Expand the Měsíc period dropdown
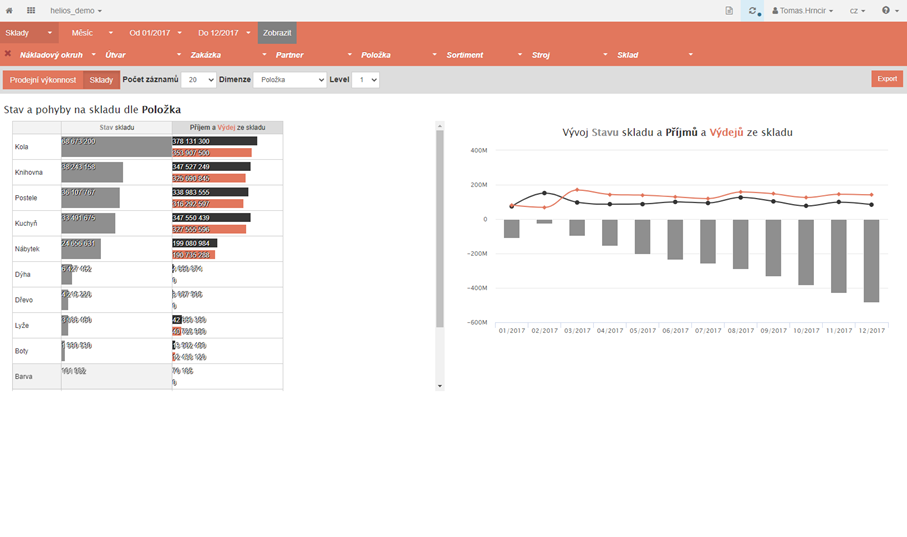The image size is (907, 537). pyautogui.click(x=92, y=33)
